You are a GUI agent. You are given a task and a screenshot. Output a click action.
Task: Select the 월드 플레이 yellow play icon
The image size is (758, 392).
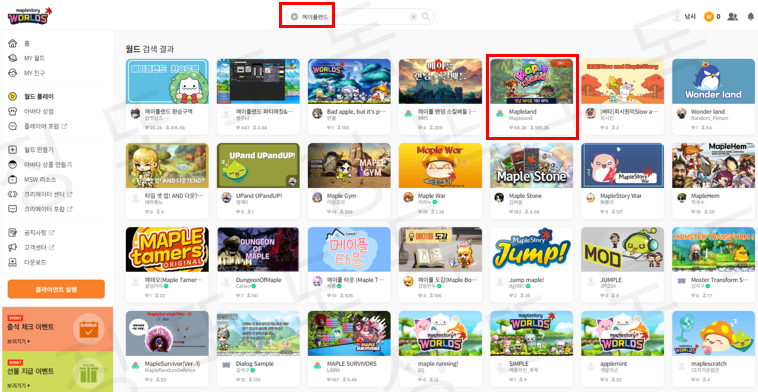click(13, 96)
